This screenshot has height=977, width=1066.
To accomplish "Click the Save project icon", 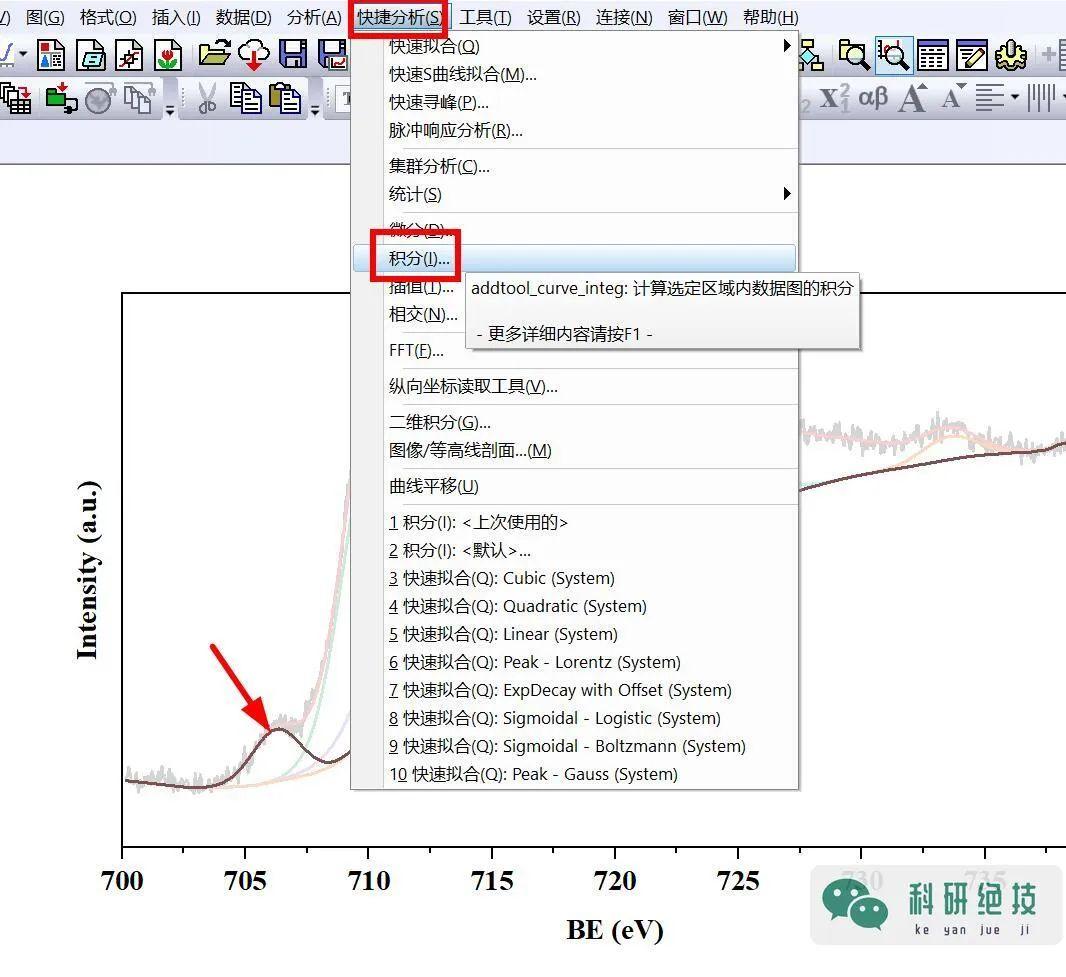I will 291,57.
